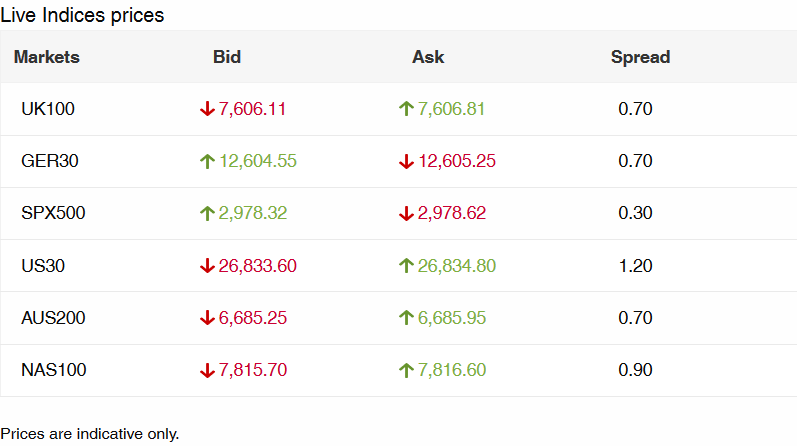
Task: Click the red down arrow beside GER30 ask
Action: (x=406, y=161)
